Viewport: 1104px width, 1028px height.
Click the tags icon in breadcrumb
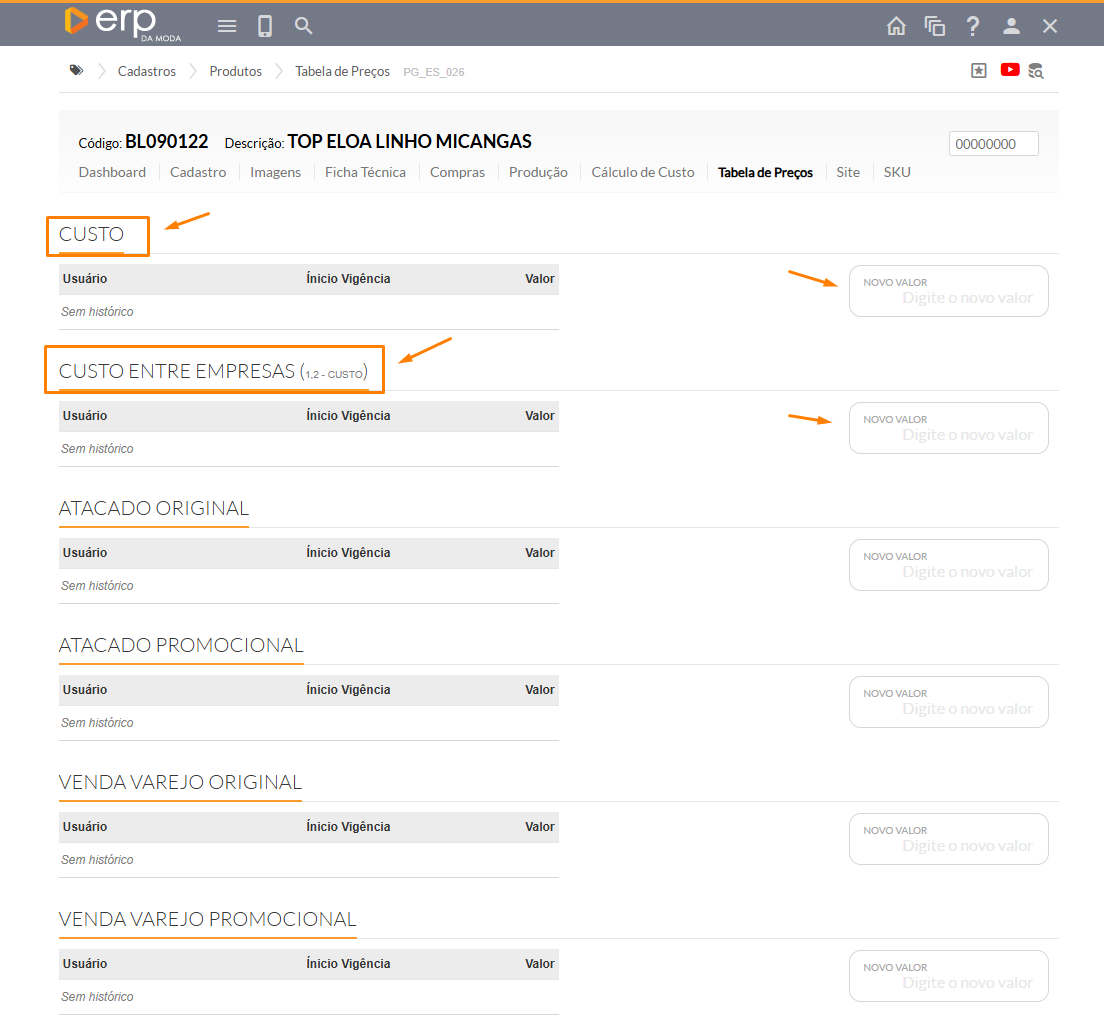tap(76, 71)
